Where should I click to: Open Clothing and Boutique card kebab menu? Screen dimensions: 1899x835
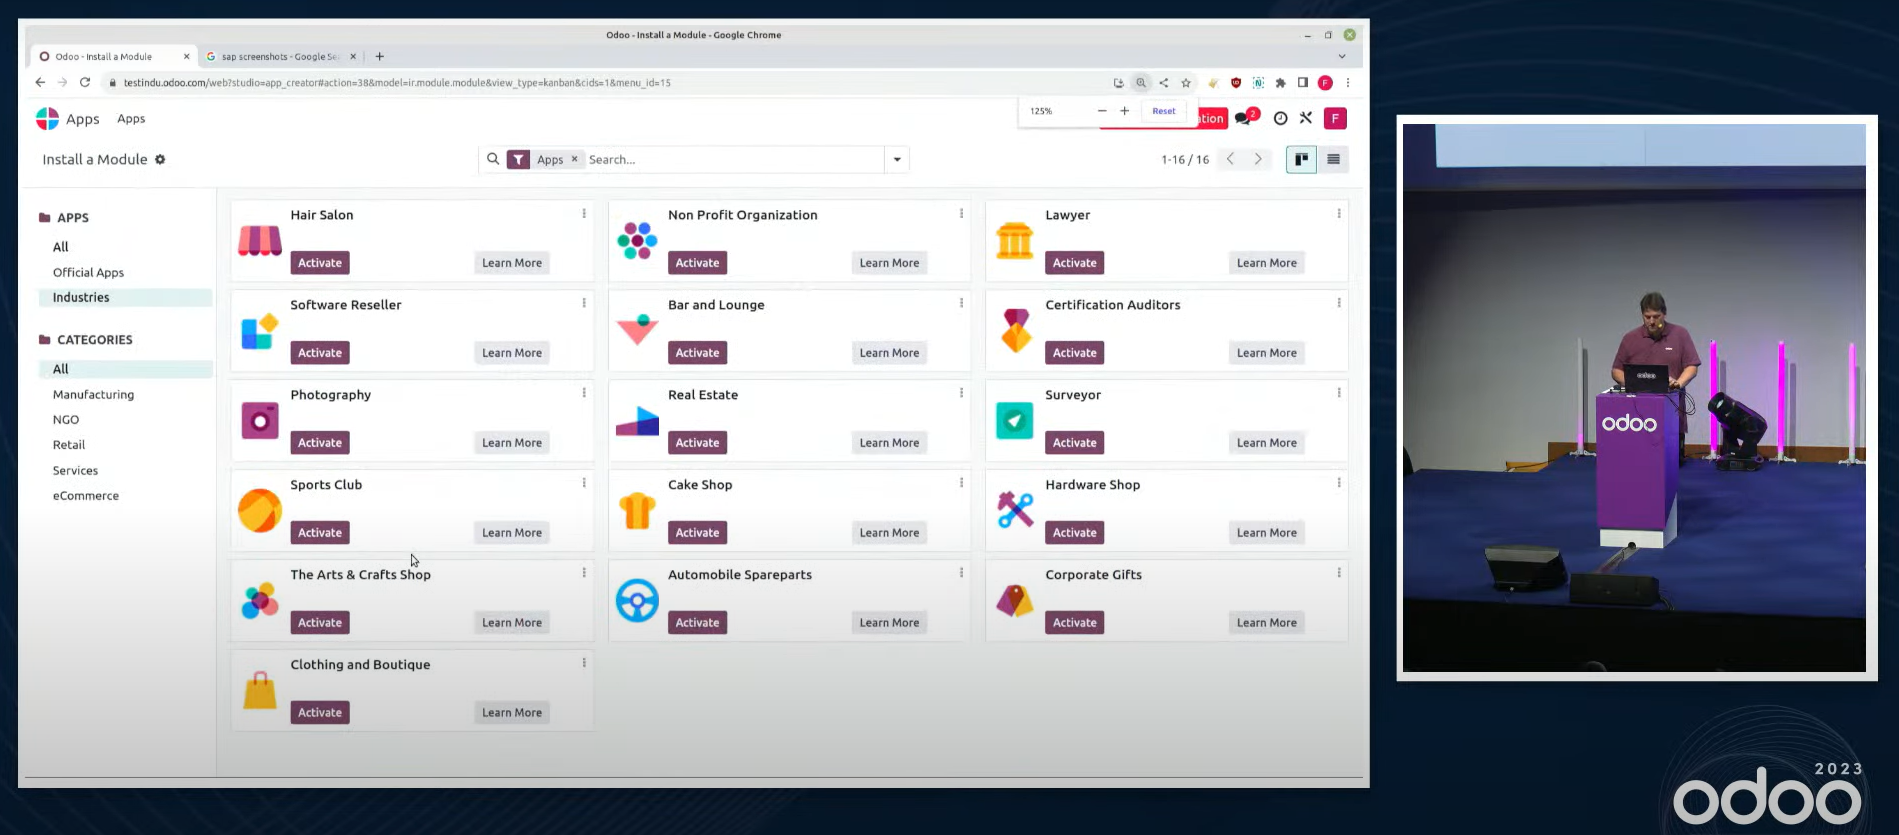tap(584, 663)
